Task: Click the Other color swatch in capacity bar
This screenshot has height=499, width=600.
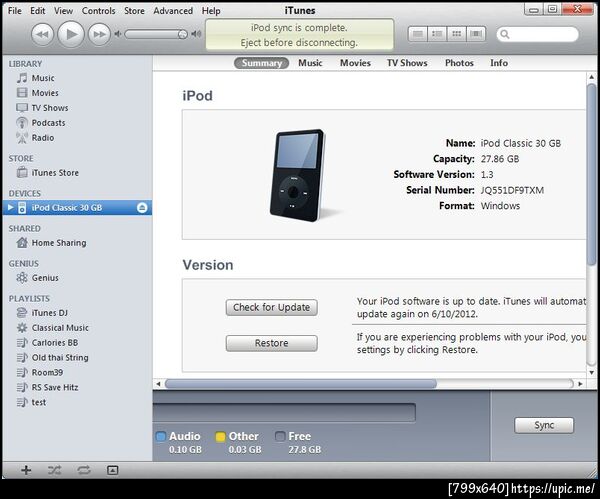Action: pos(220,436)
